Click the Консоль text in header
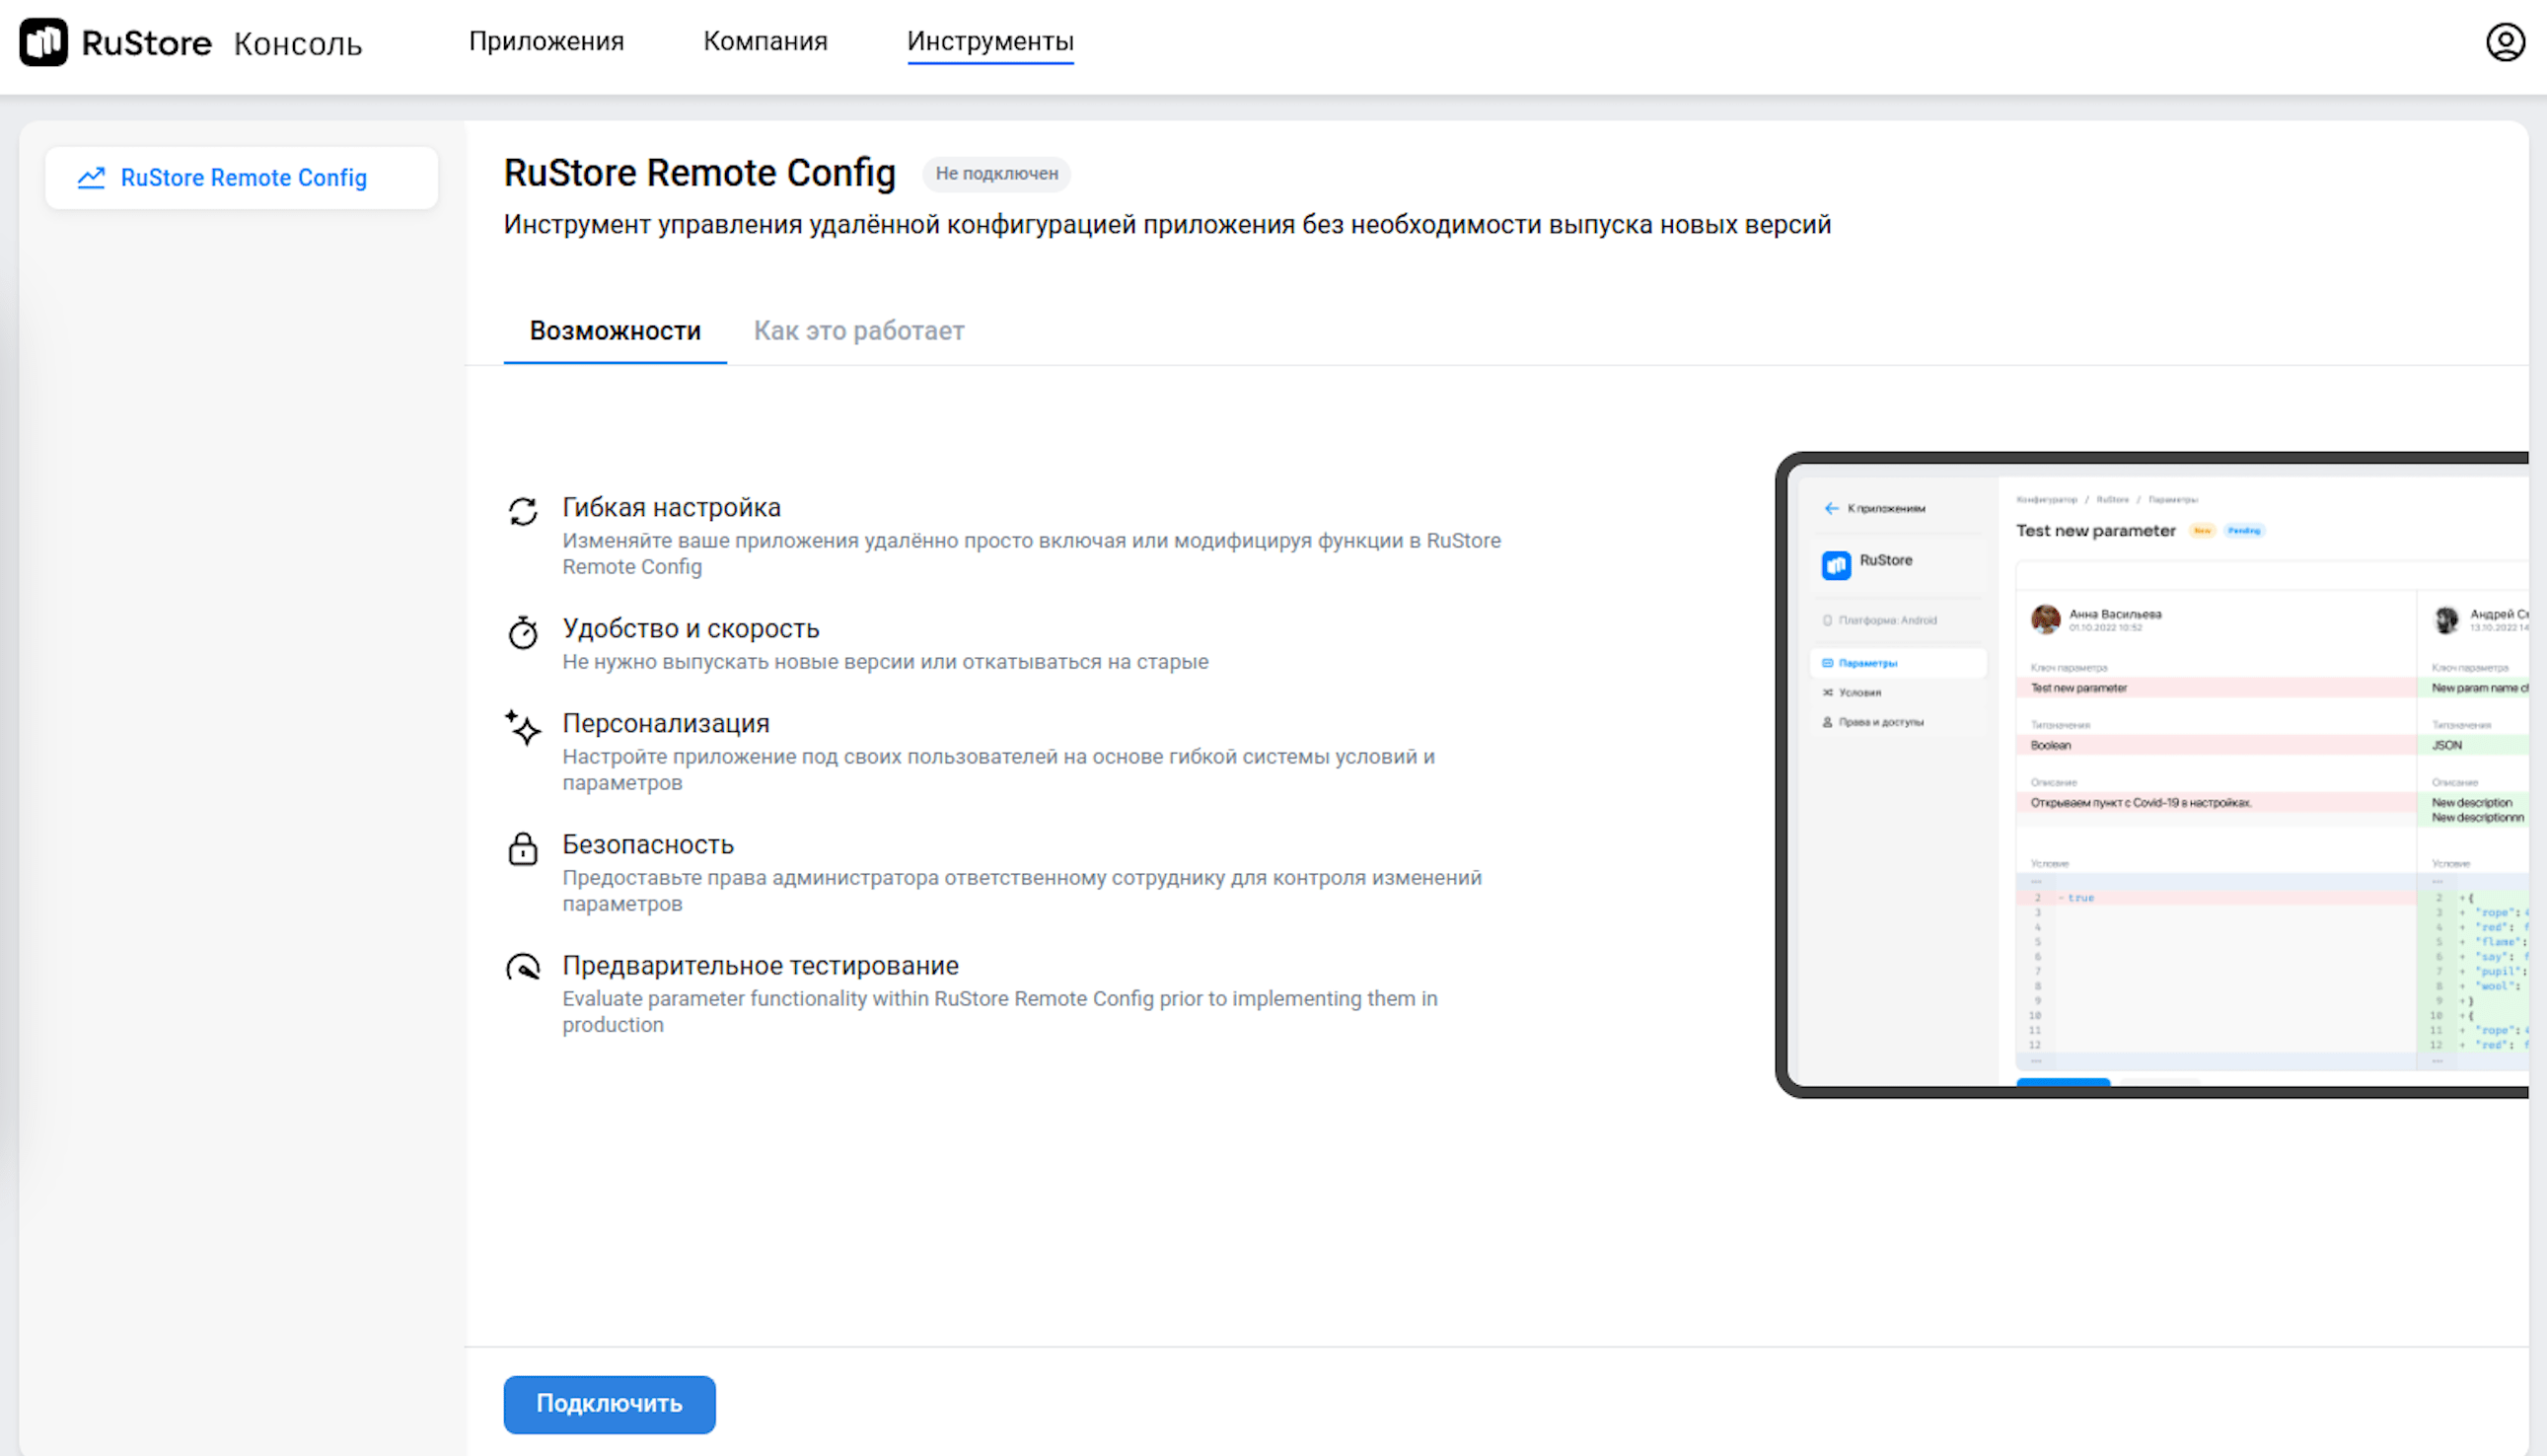The height and width of the screenshot is (1456, 2547). click(297, 44)
